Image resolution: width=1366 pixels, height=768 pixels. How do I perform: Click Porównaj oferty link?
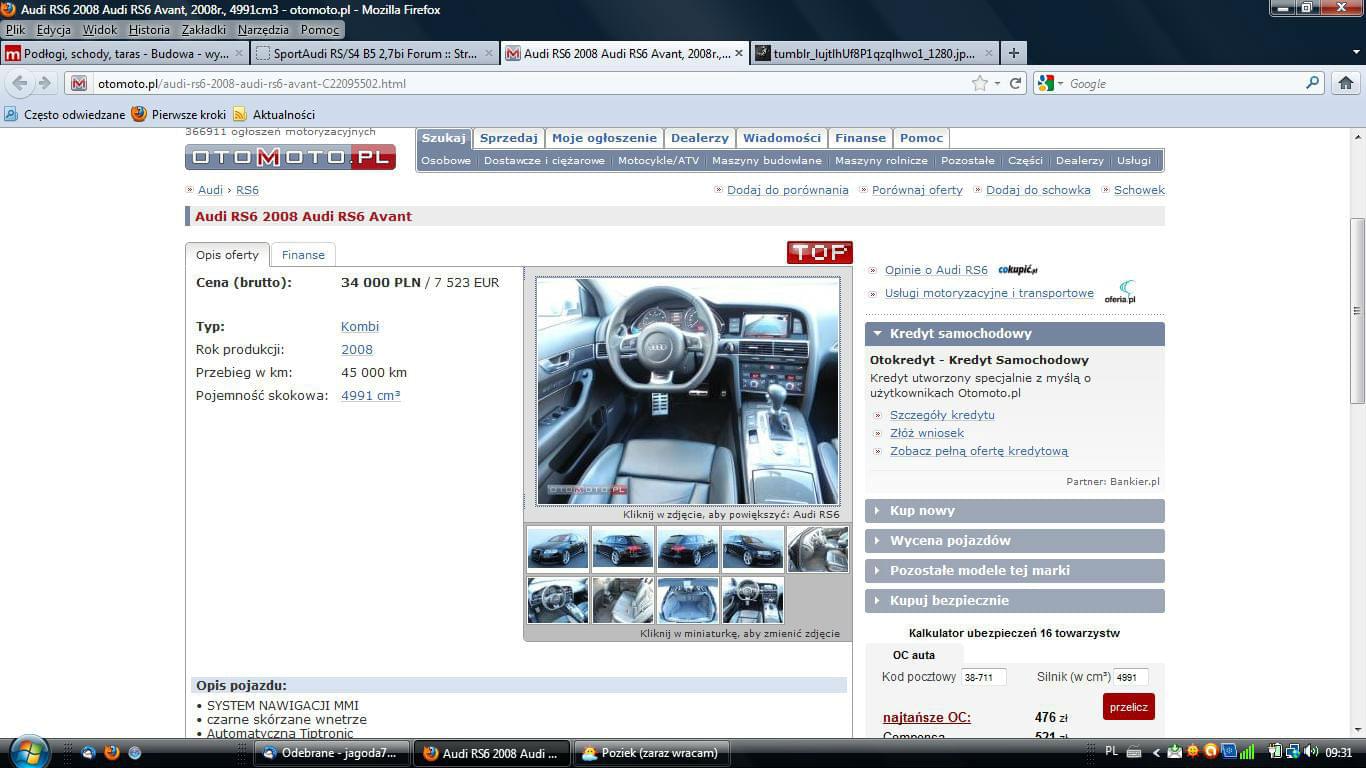click(x=917, y=190)
